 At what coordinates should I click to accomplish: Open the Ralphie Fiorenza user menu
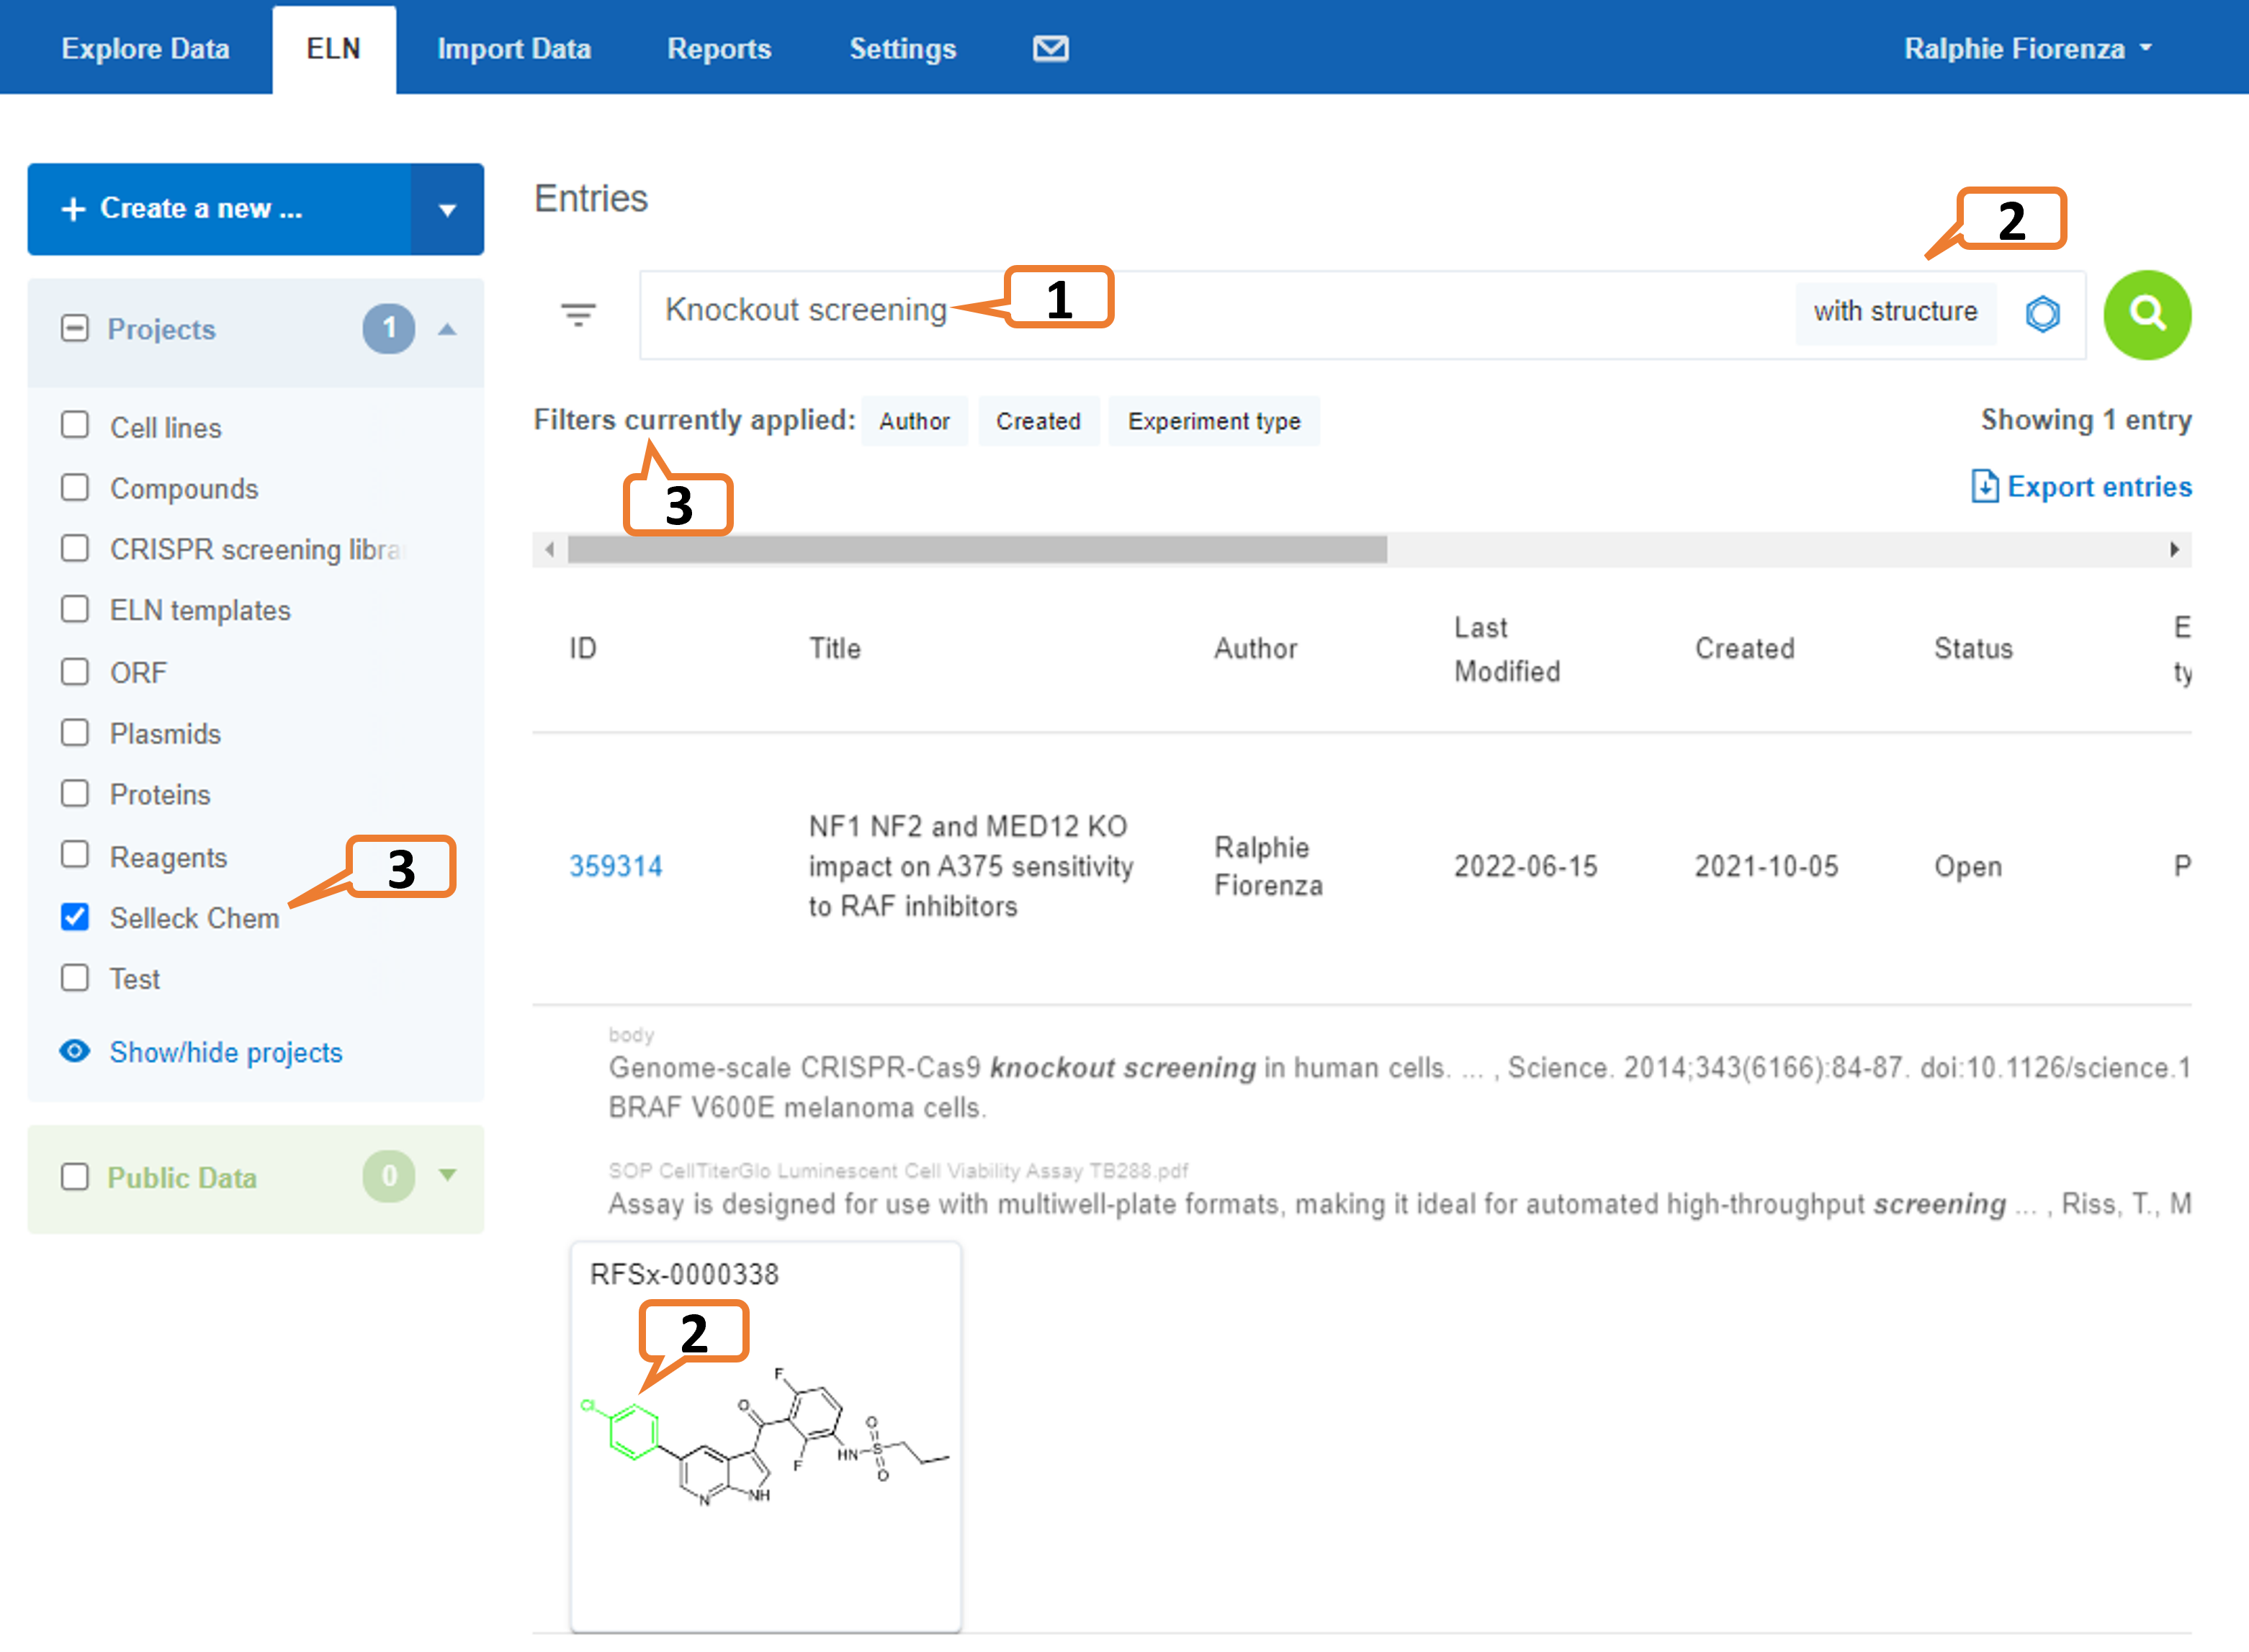[2027, 48]
